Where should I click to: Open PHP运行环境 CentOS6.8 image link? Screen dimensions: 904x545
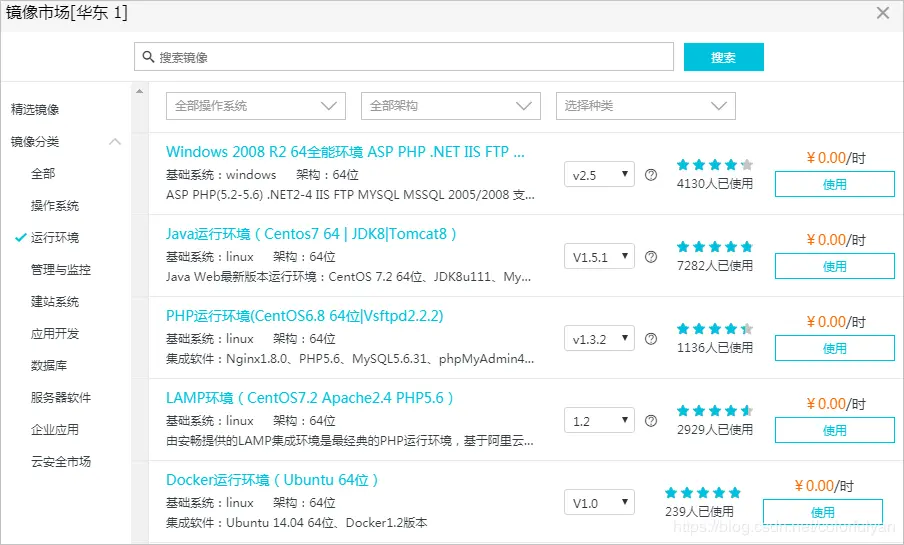click(x=304, y=316)
